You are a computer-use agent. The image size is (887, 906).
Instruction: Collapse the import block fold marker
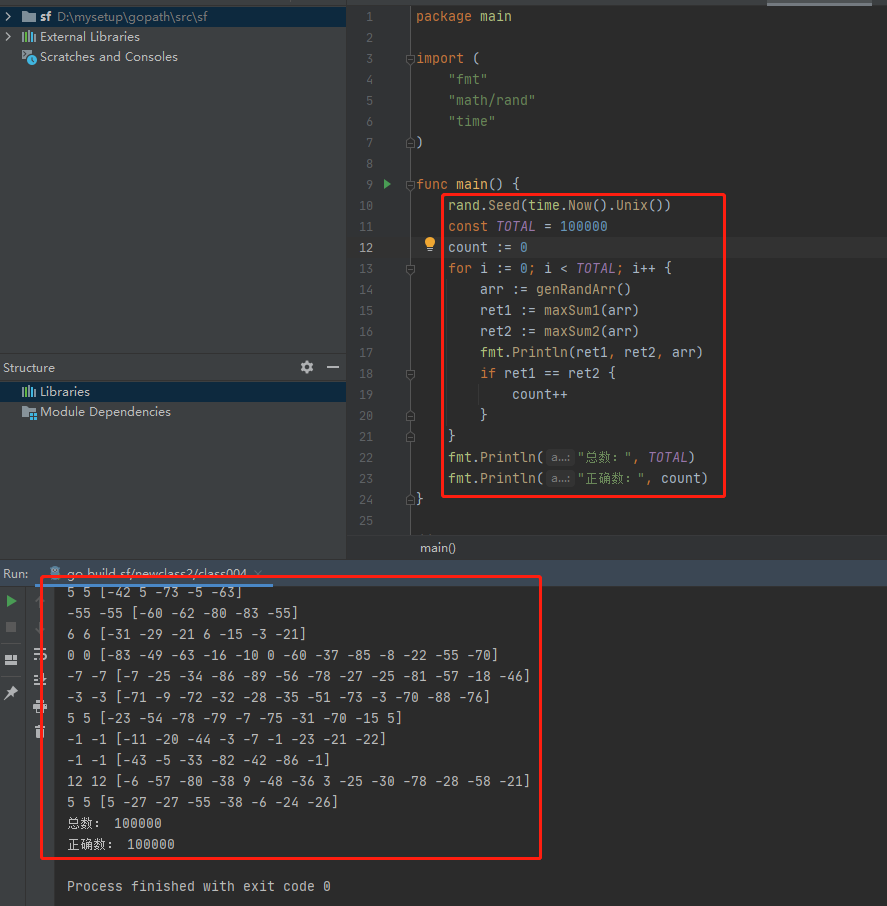pyautogui.click(x=410, y=58)
